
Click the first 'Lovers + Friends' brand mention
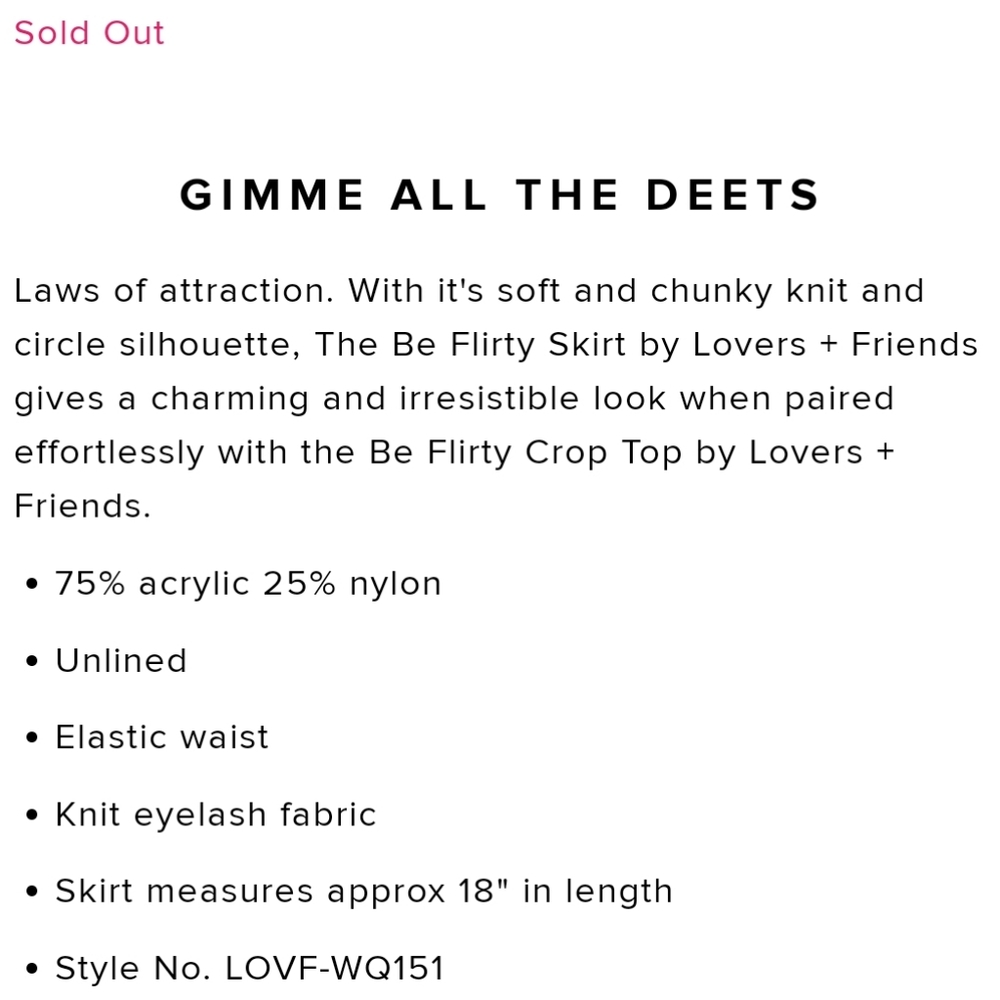(x=835, y=345)
